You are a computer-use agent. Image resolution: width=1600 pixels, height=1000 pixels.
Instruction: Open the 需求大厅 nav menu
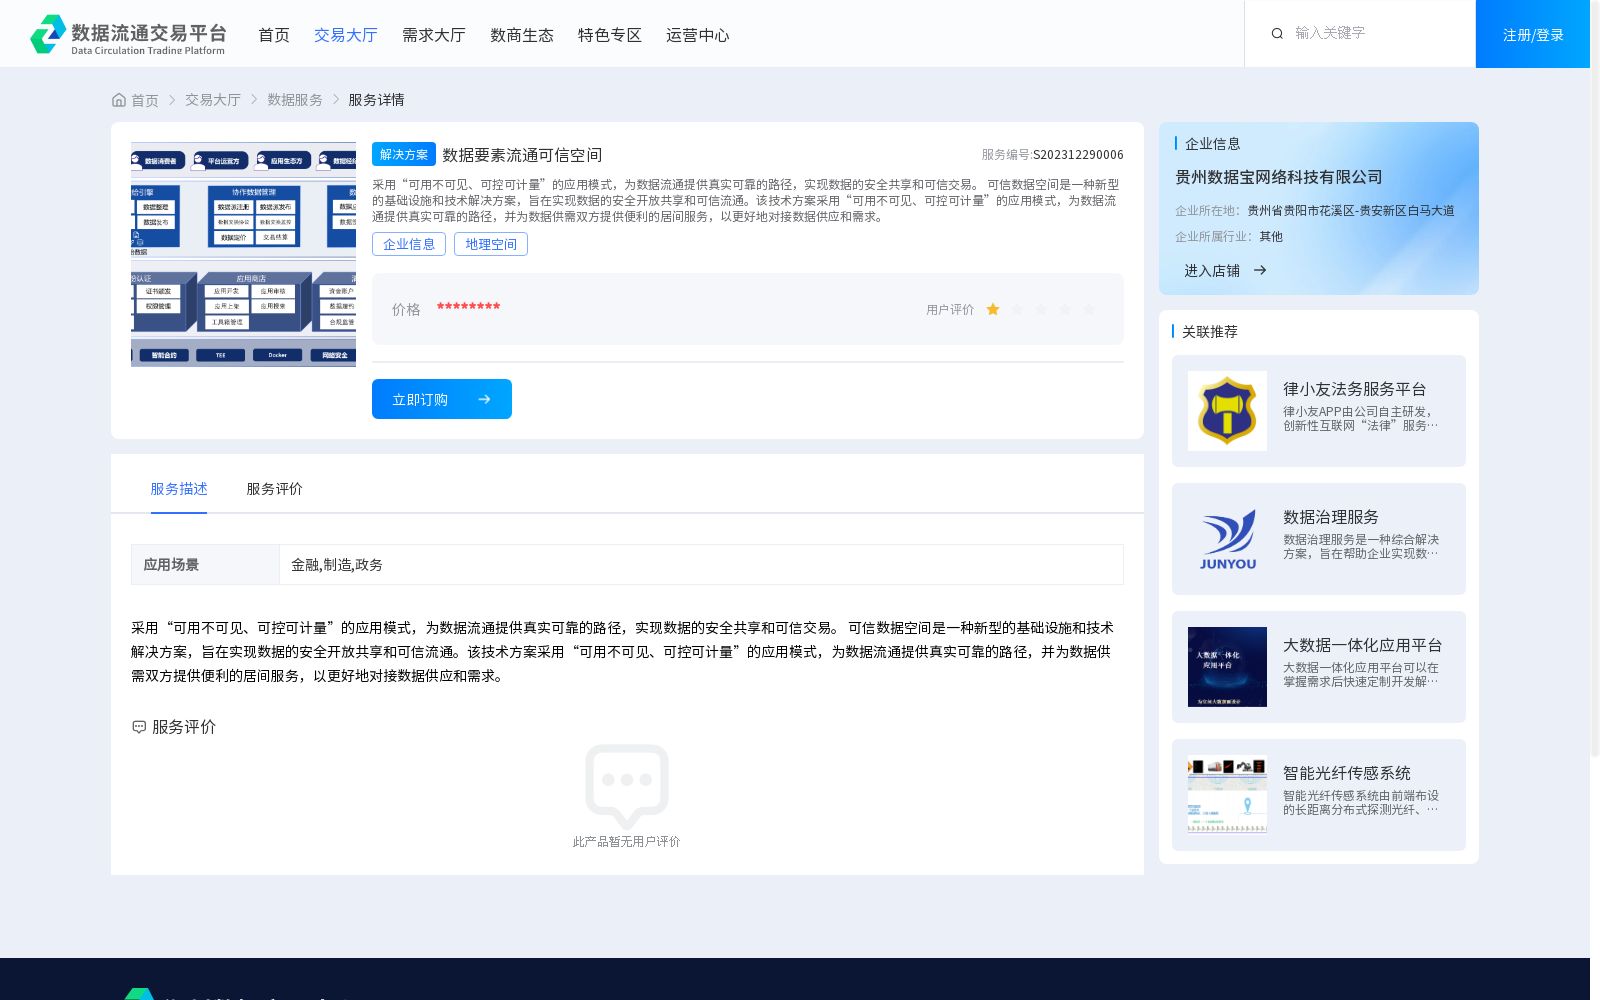coord(434,35)
